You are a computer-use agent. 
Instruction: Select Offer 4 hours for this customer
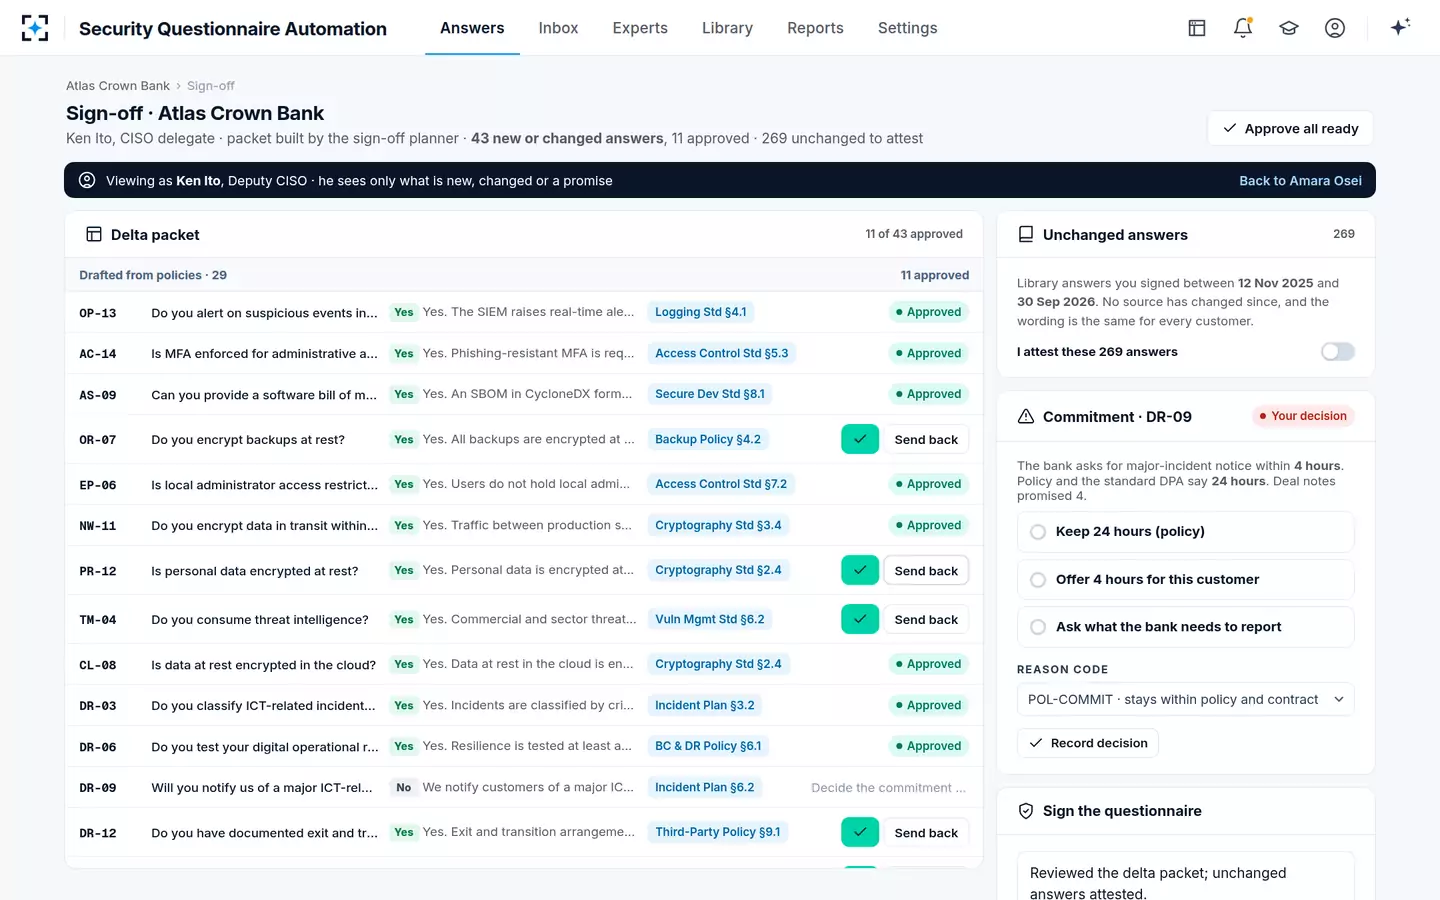(1186, 579)
